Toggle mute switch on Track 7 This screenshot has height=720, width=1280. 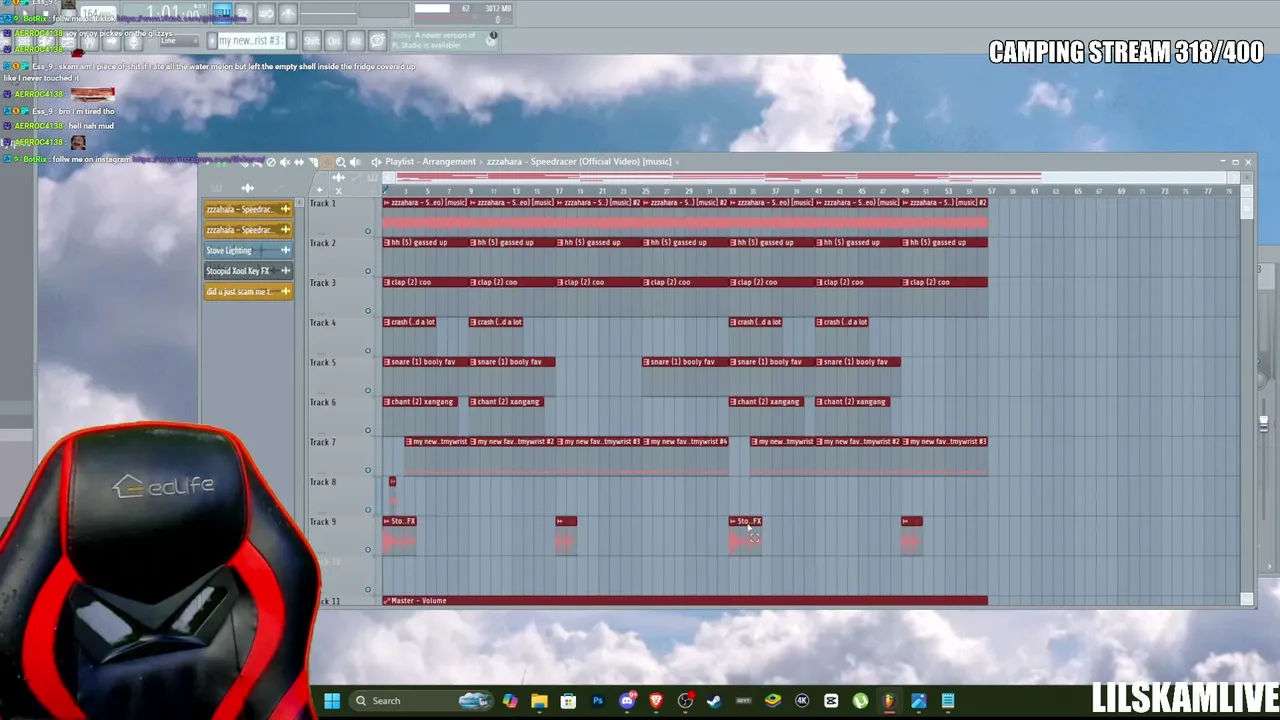(368, 470)
